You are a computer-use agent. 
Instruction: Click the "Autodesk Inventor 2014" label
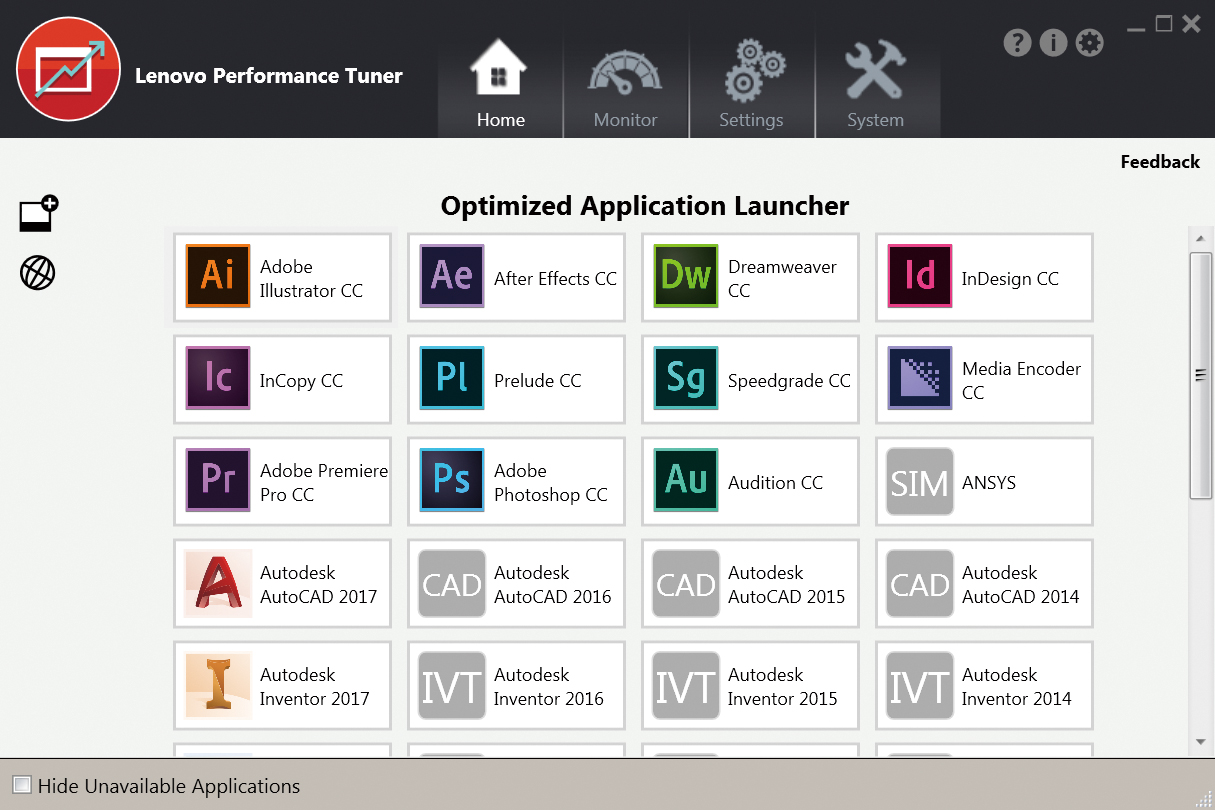tap(1016, 687)
